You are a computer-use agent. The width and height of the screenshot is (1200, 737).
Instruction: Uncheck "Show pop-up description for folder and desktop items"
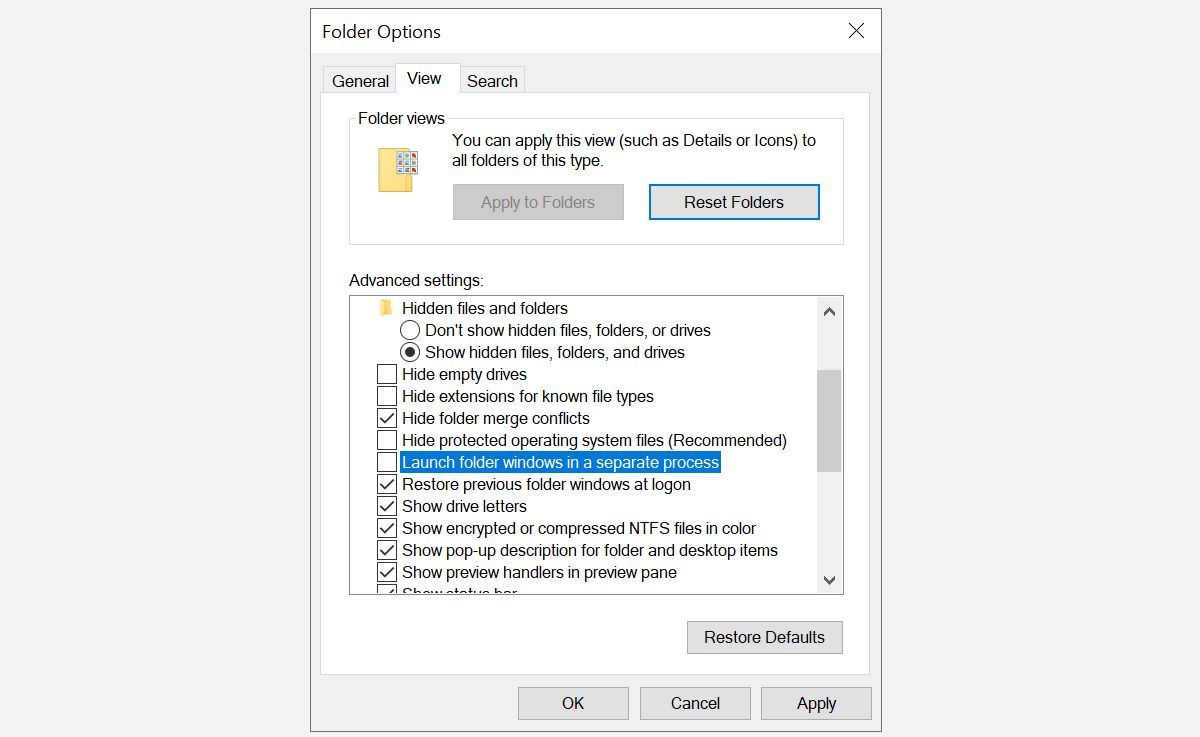[x=387, y=550]
